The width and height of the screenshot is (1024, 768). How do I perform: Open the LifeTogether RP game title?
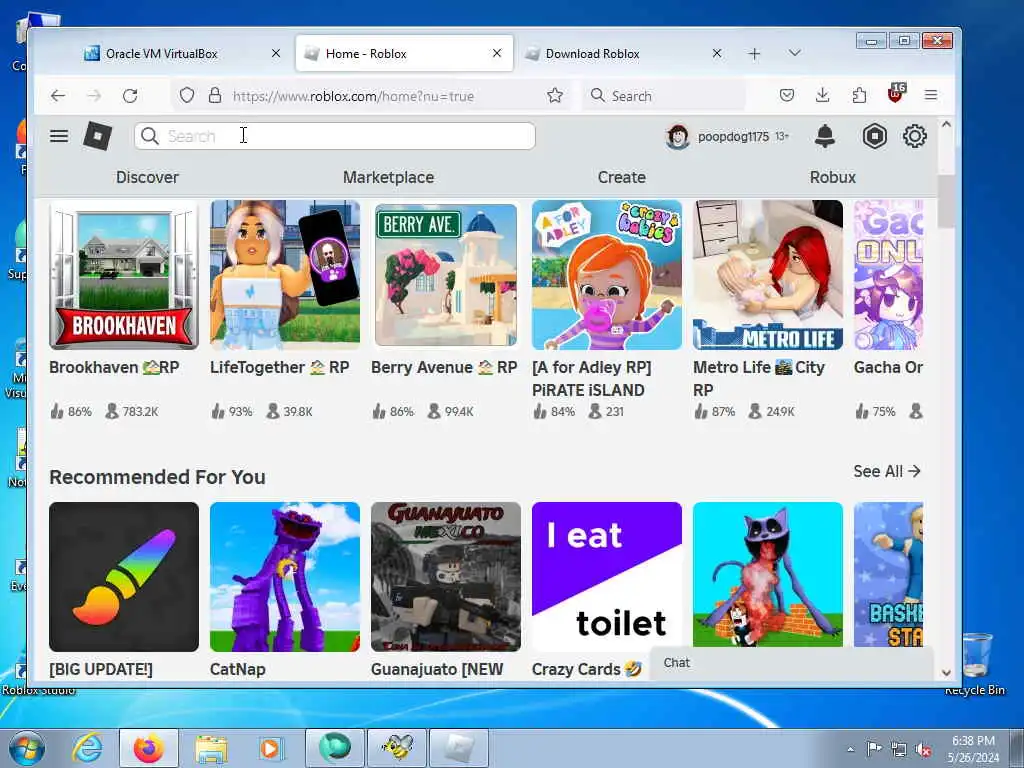tap(280, 368)
